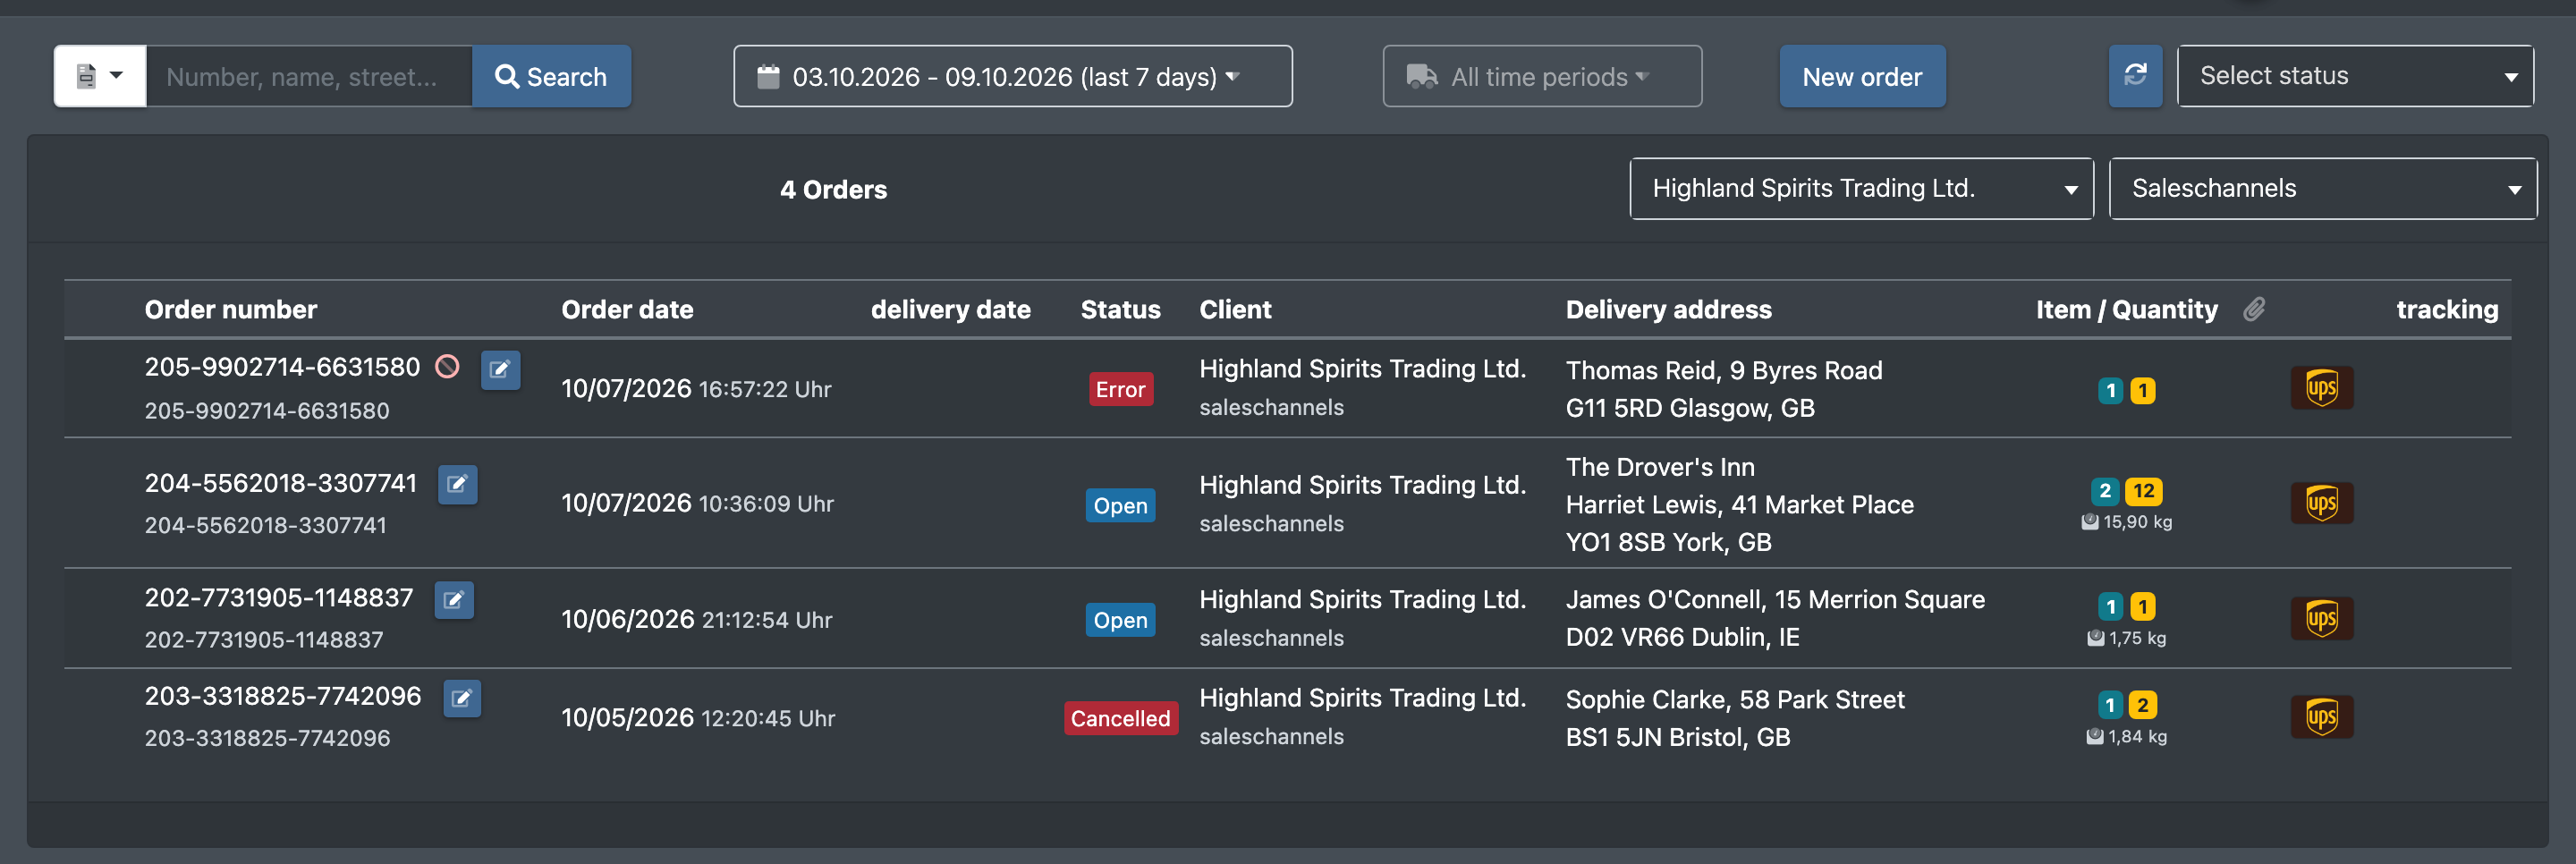Click the Cancelled status badge

tap(1120, 718)
